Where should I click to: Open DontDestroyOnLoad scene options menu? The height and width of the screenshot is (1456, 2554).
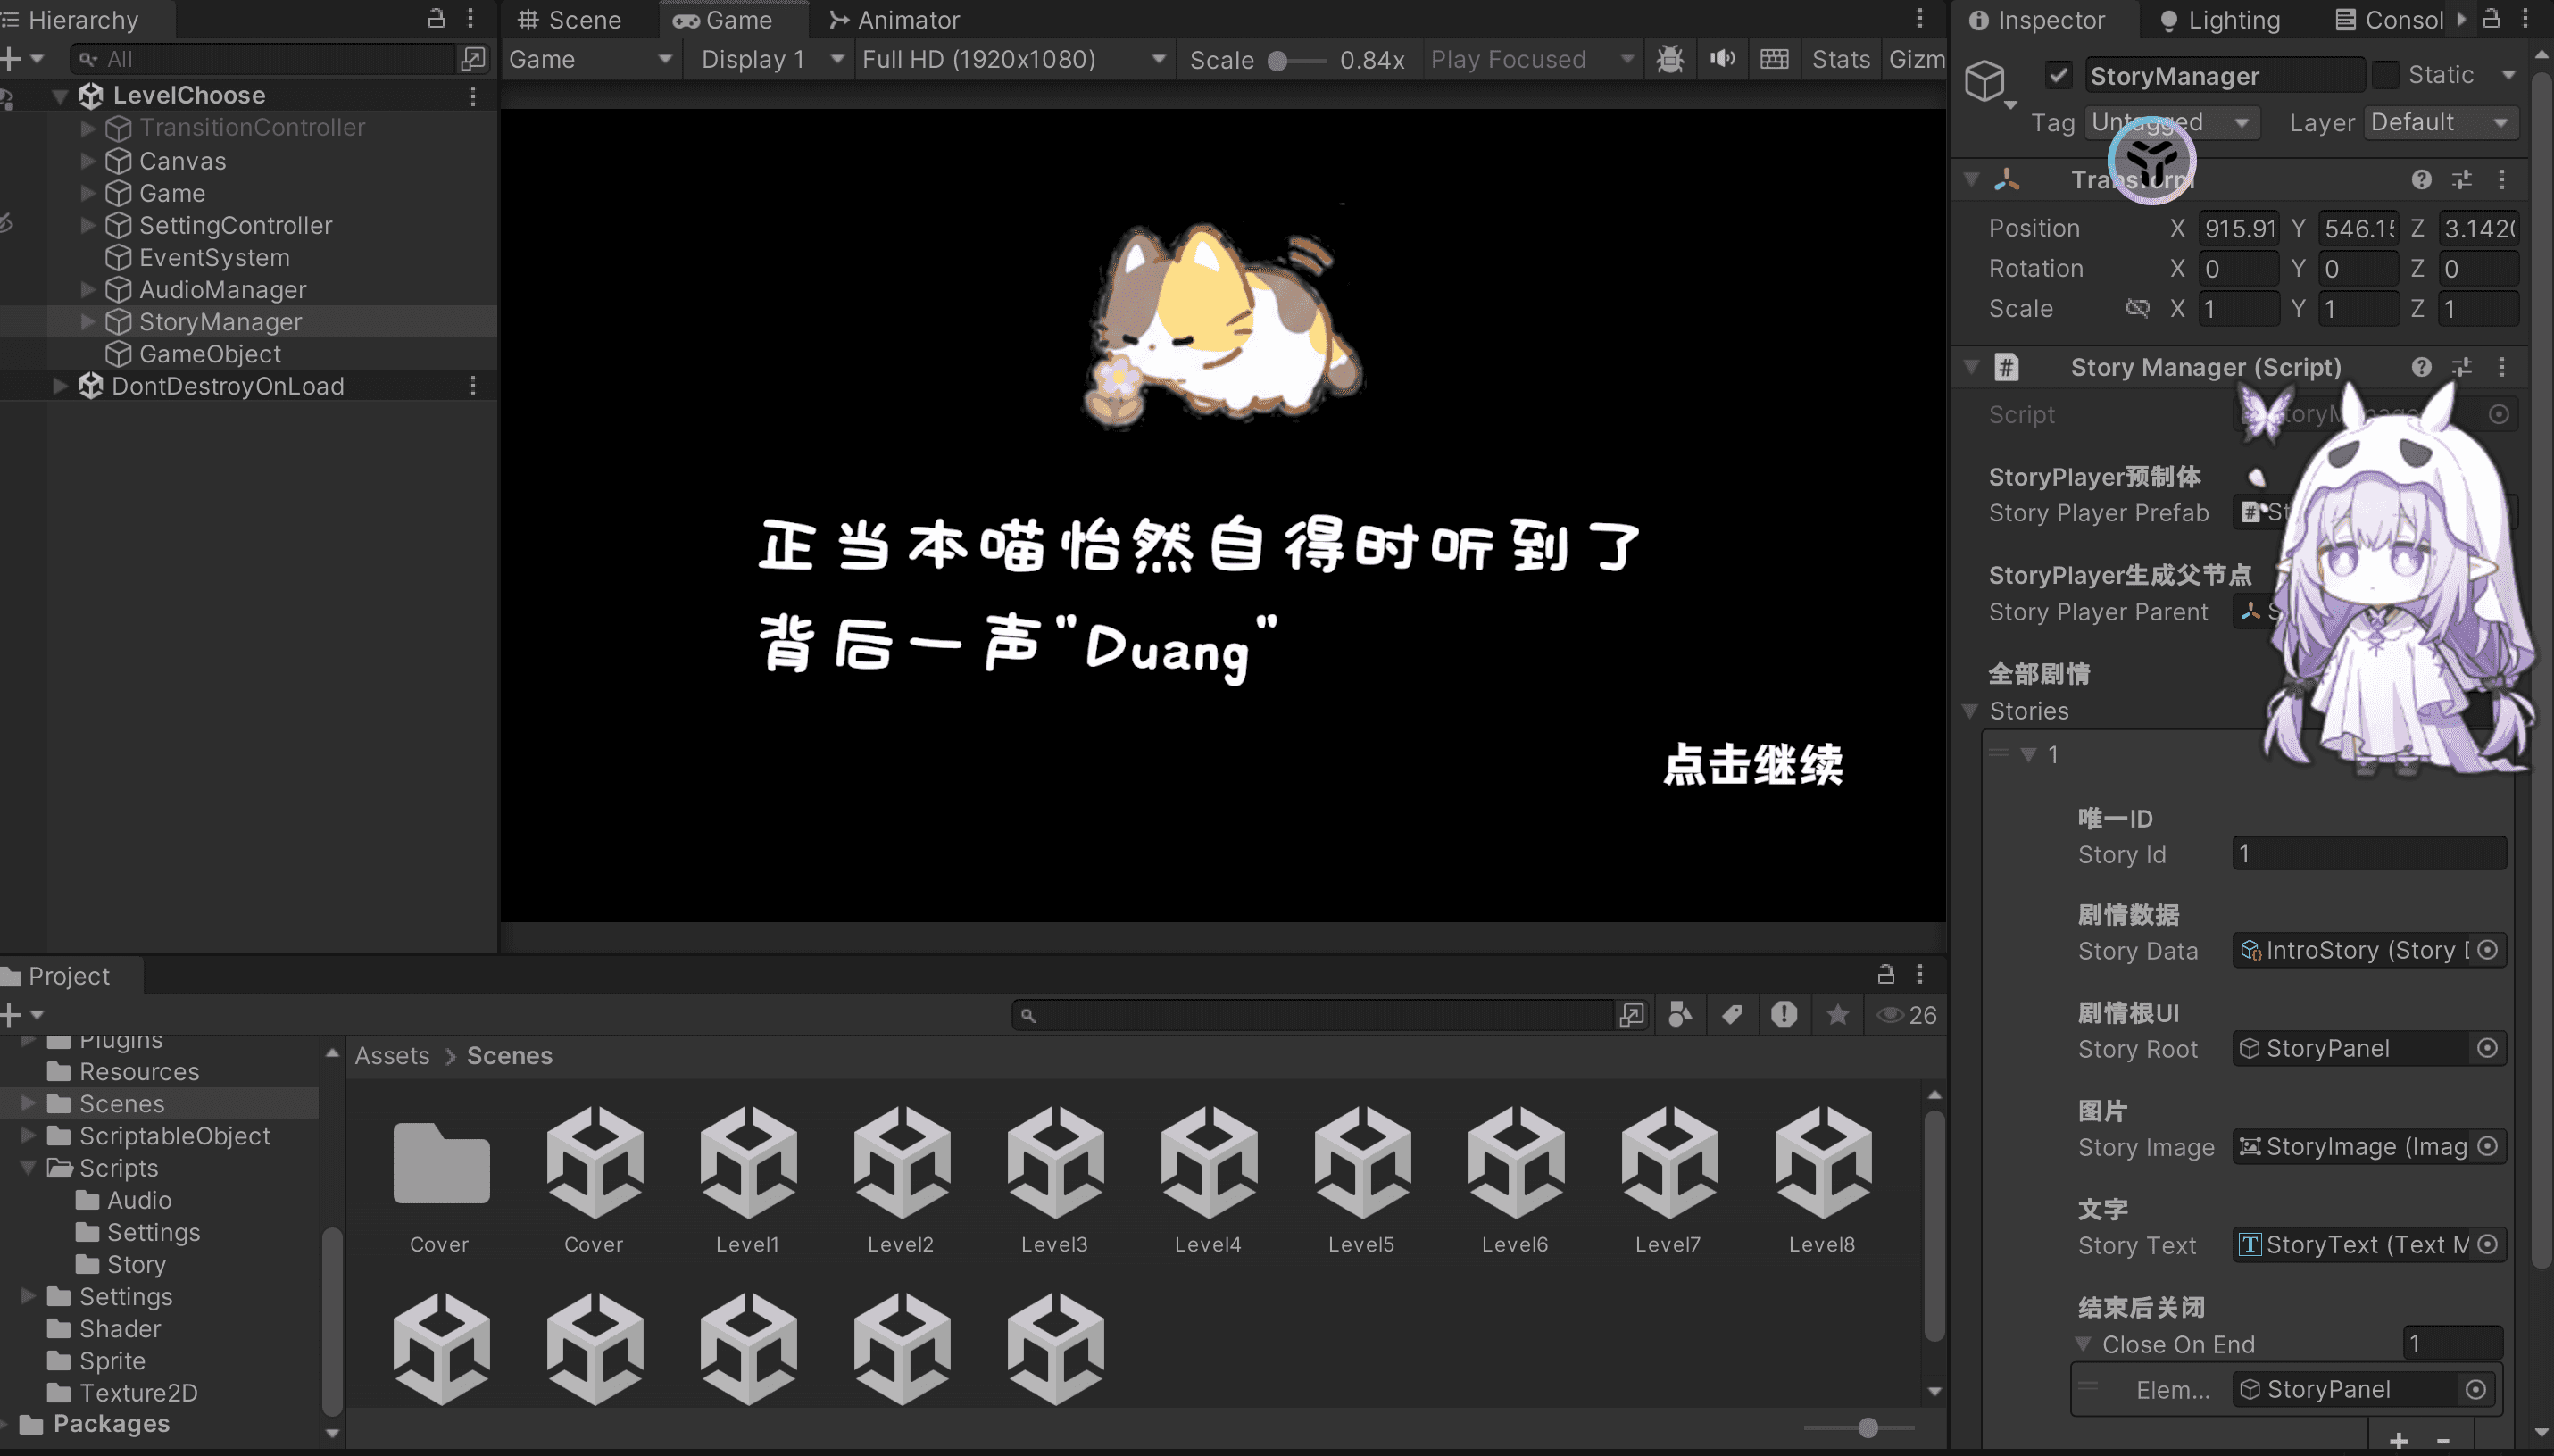tap(473, 386)
